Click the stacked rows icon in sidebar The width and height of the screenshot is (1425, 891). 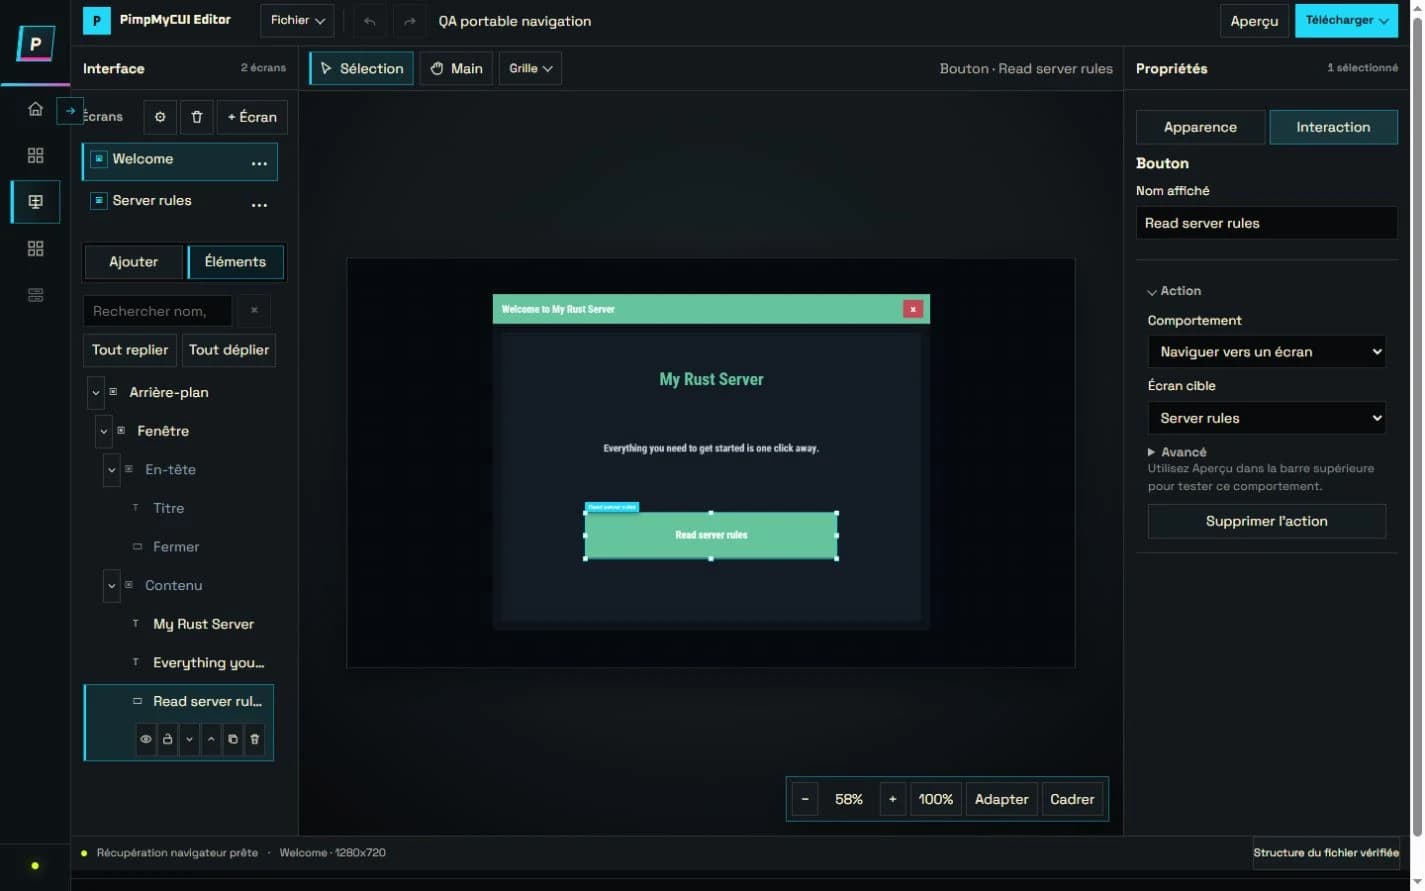[x=35, y=295]
